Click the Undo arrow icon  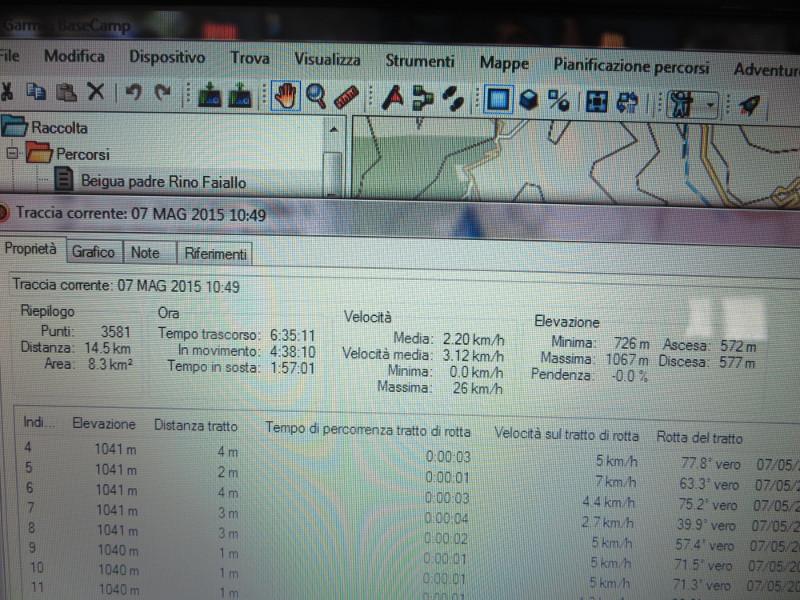coord(132,93)
